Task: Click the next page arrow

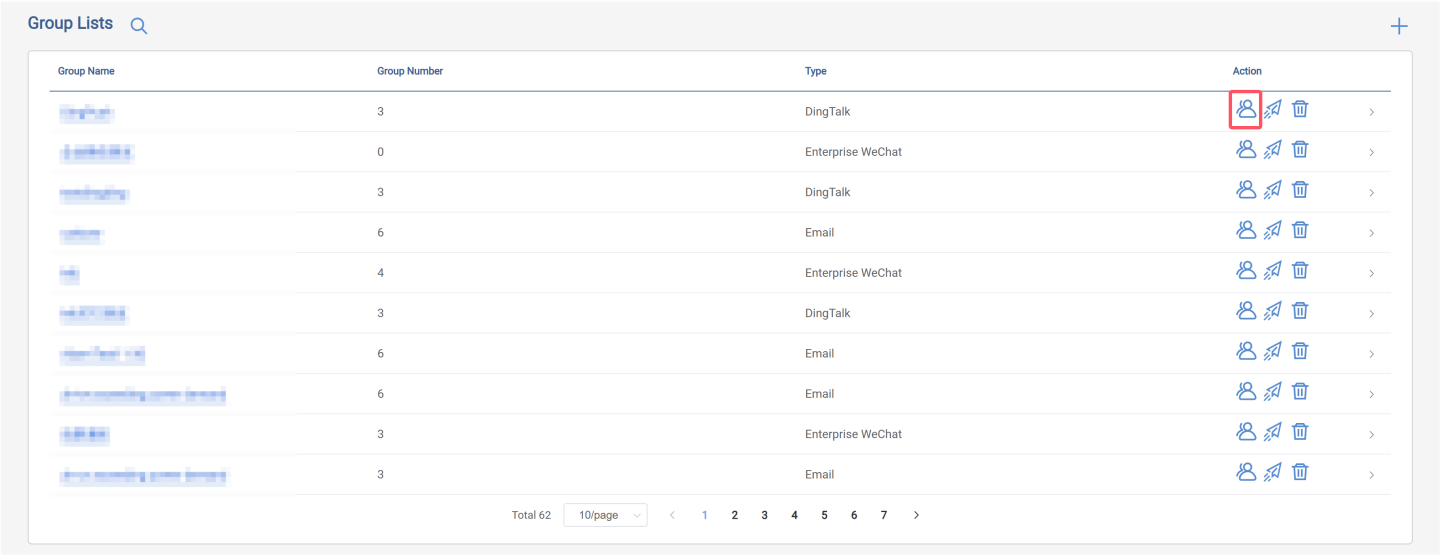Action: click(x=916, y=515)
